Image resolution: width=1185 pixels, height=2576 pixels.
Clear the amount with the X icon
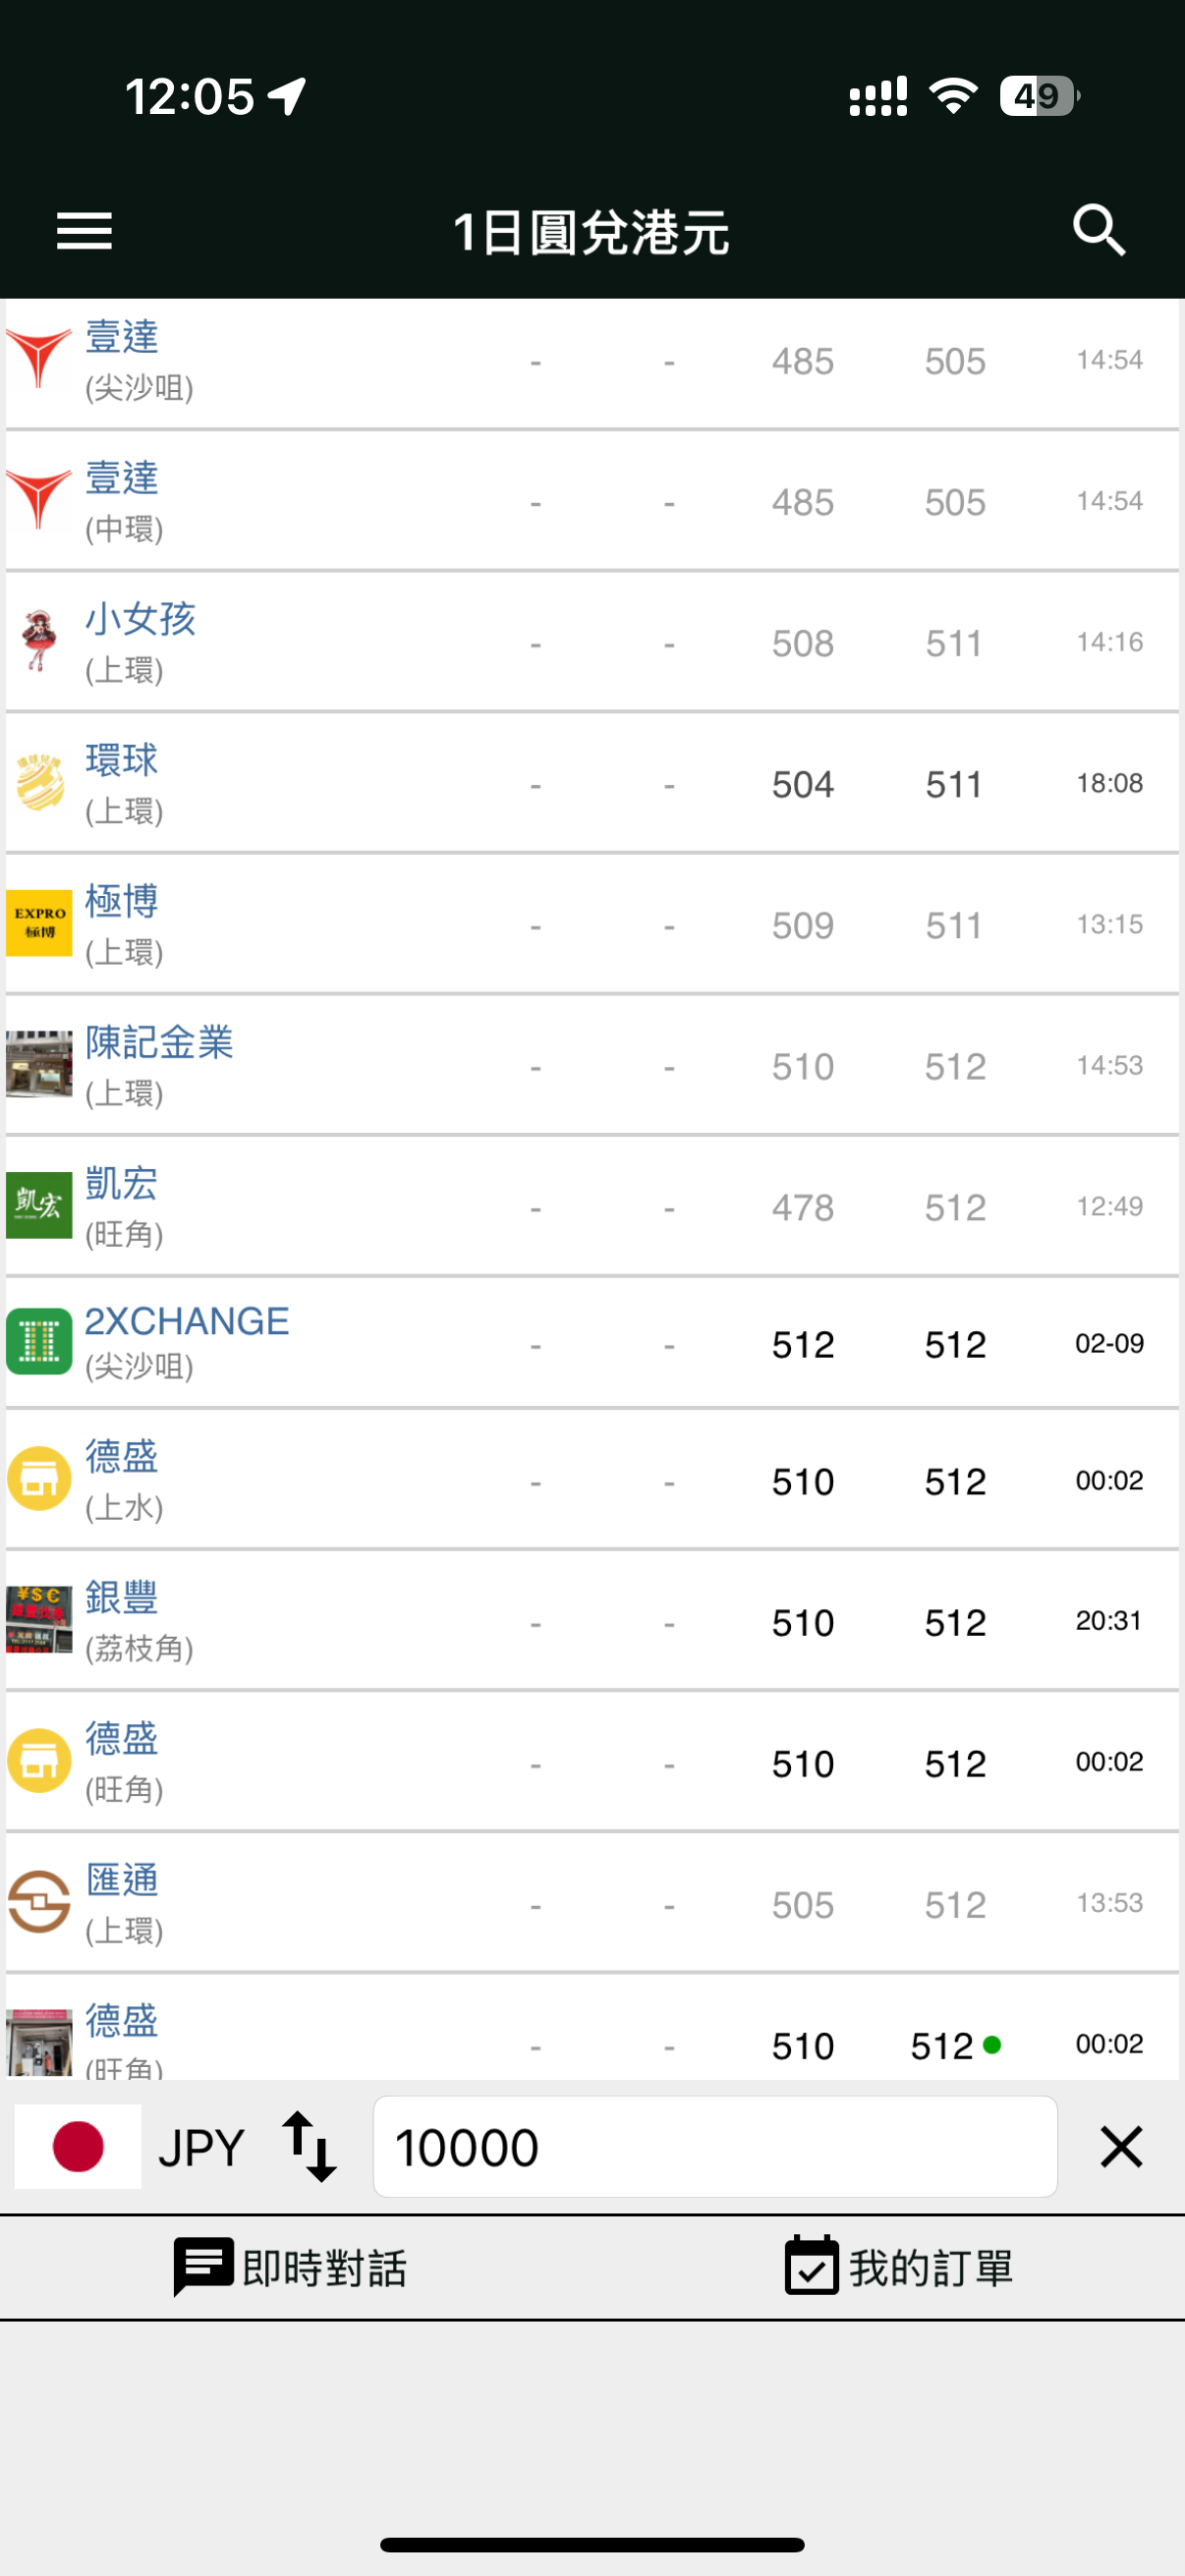pos(1121,2147)
